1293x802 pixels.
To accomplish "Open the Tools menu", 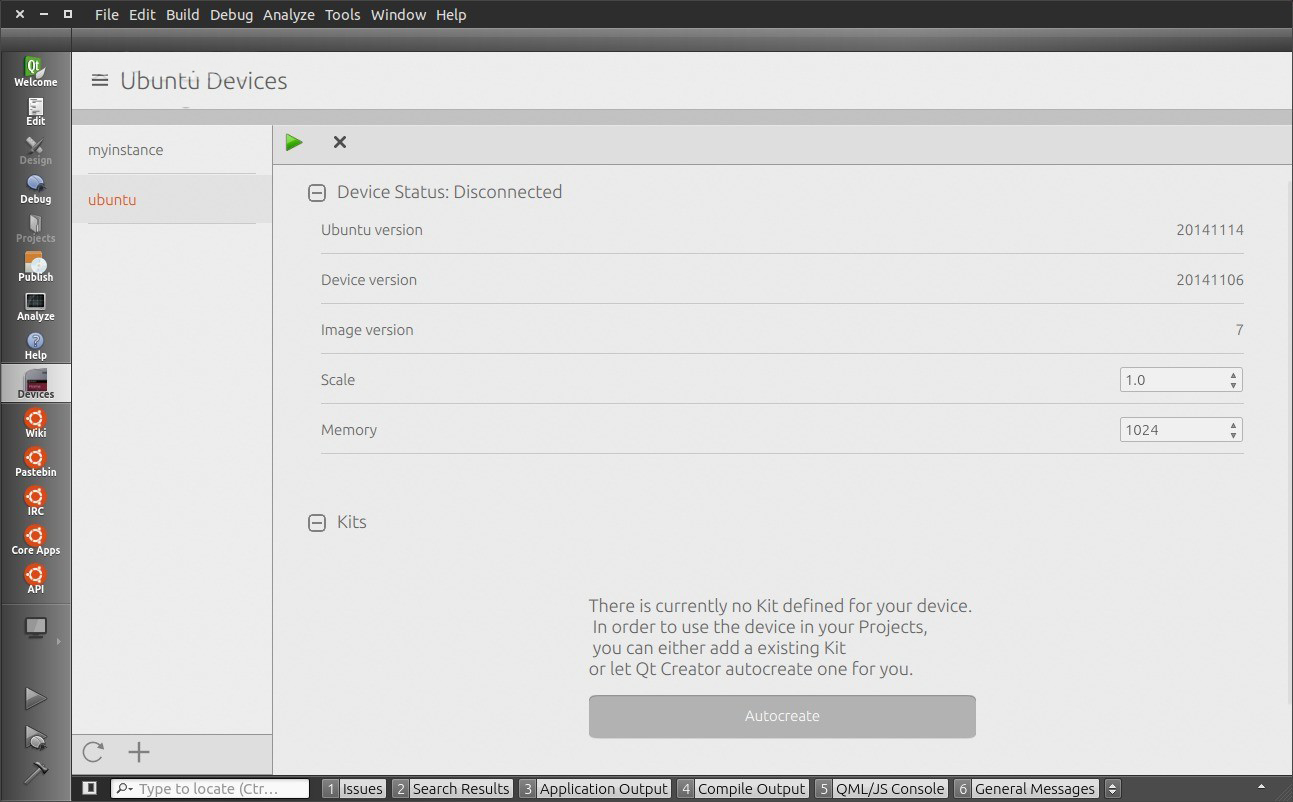I will tap(342, 15).
